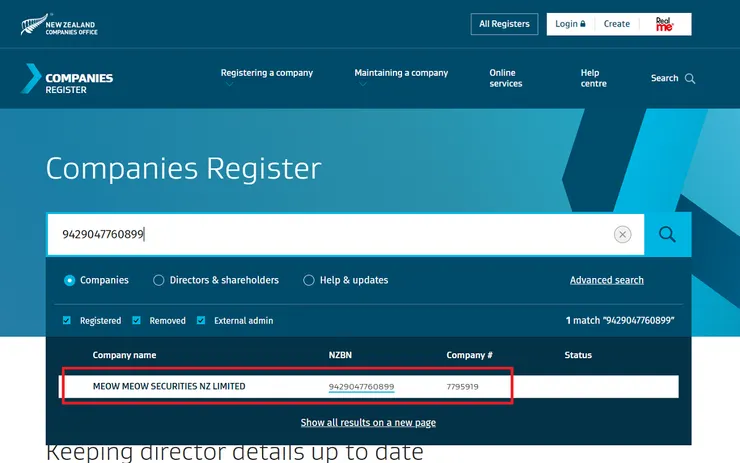This screenshot has height=463, width=740.
Task: Select Directors & shareholders radio button
Action: (x=159, y=280)
